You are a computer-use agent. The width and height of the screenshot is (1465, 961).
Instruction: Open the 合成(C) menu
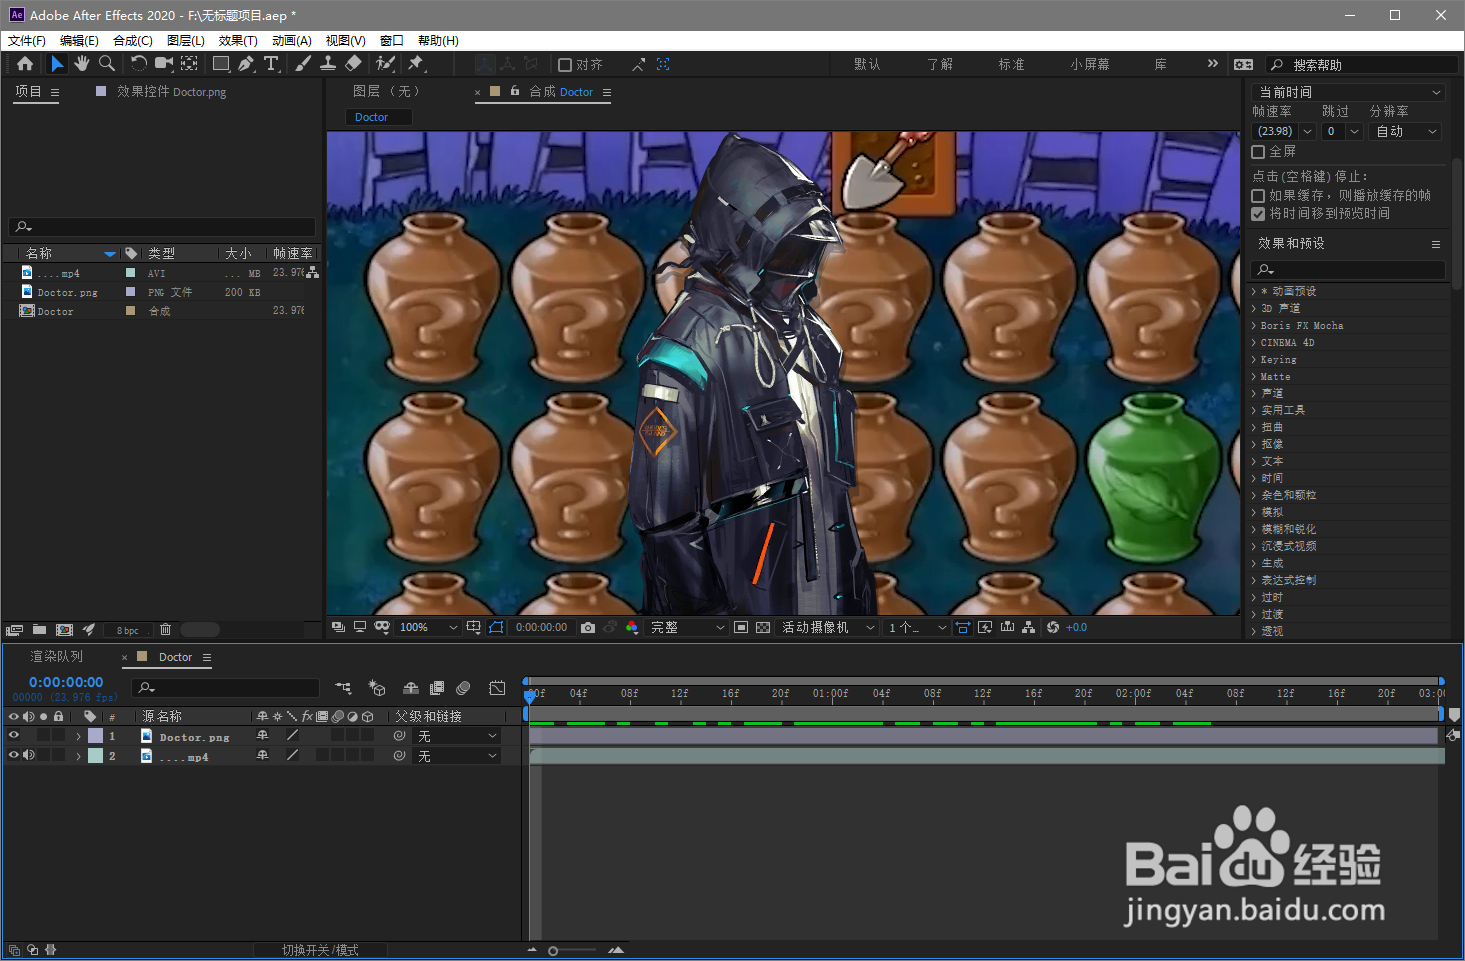[133, 41]
